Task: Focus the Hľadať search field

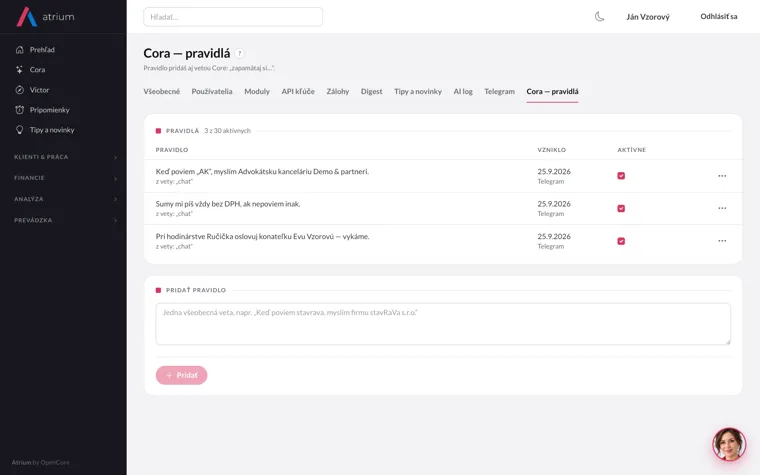Action: [x=233, y=17]
